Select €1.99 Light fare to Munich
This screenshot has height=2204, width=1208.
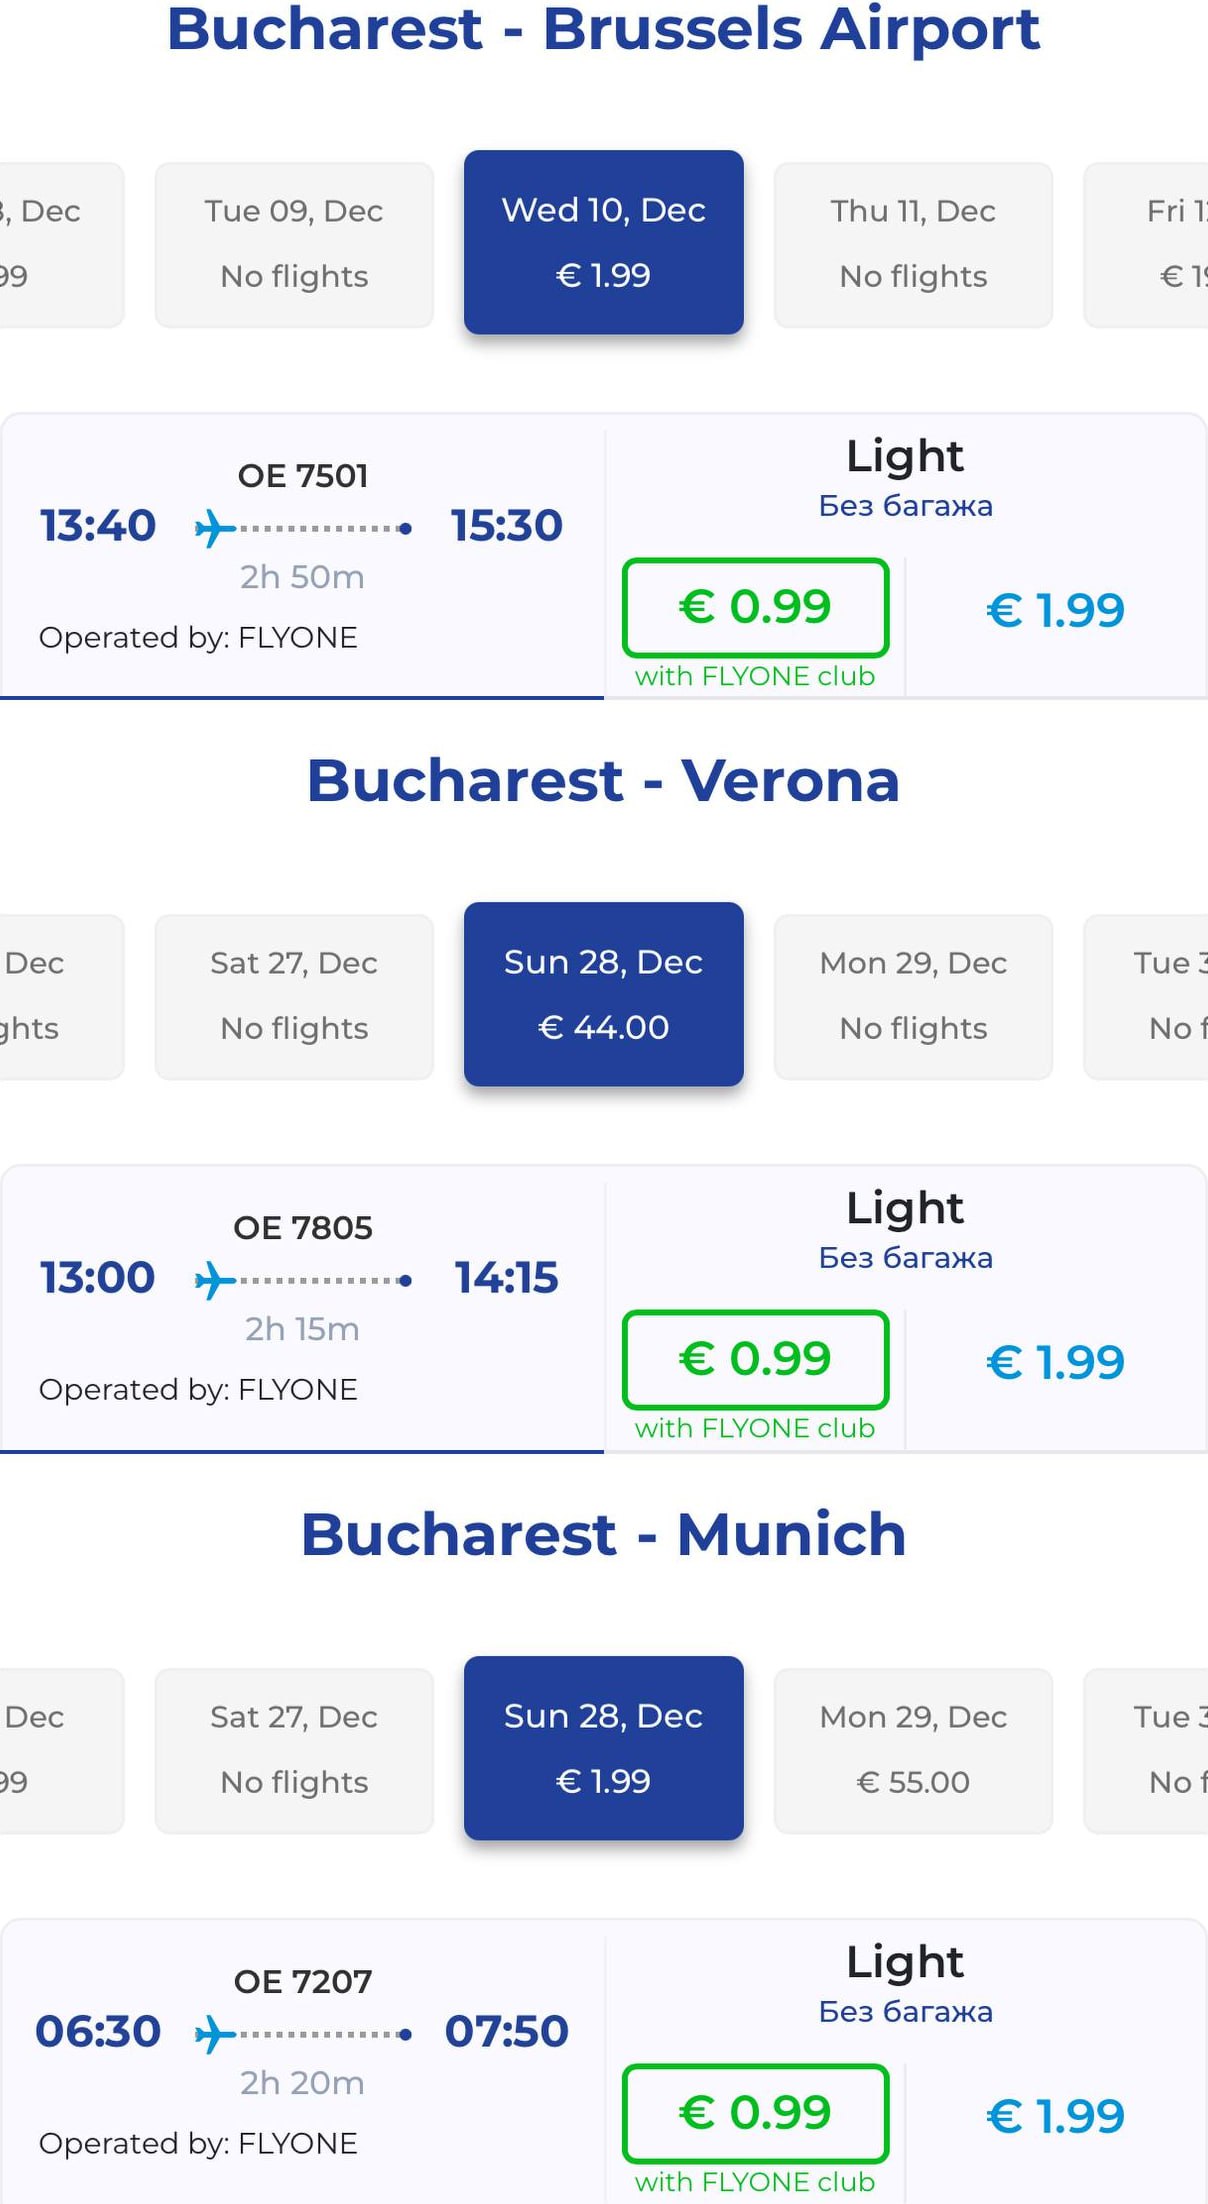pos(1055,2116)
